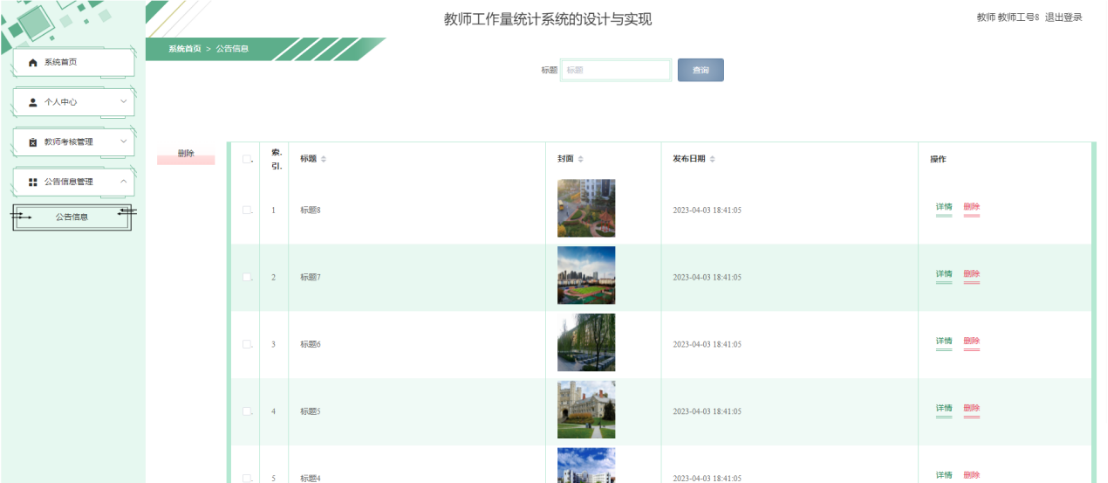Open the 教师考核管理 sidebar menu
This screenshot has height=483, width=1108.
click(x=73, y=142)
